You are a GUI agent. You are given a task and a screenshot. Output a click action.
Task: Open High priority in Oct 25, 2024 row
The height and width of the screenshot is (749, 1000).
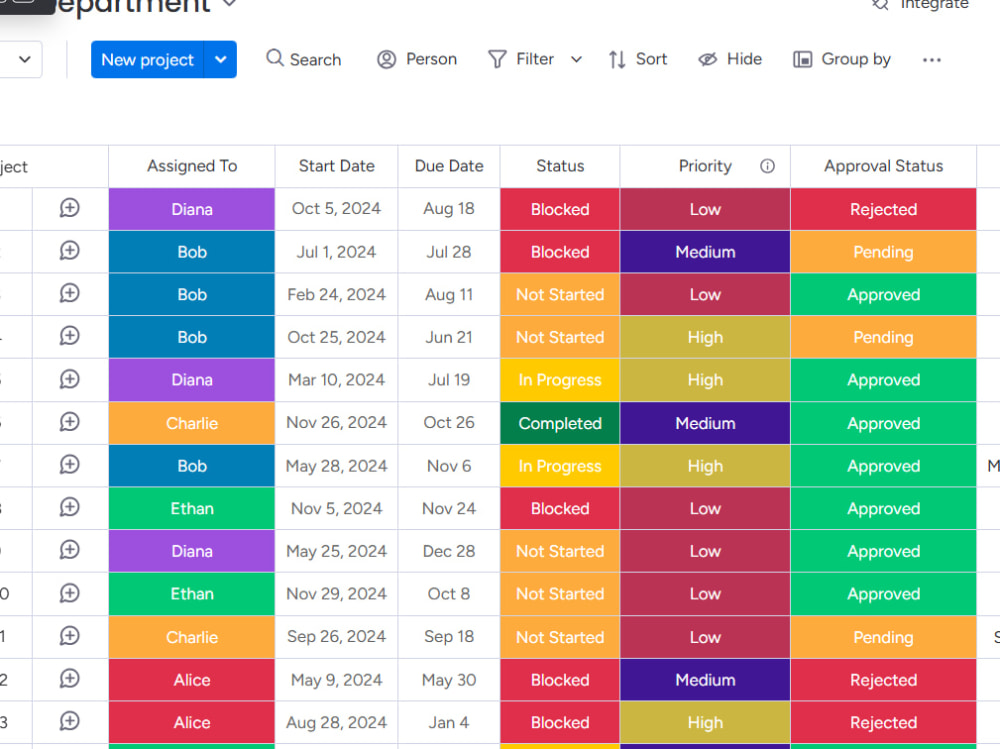[x=705, y=337]
